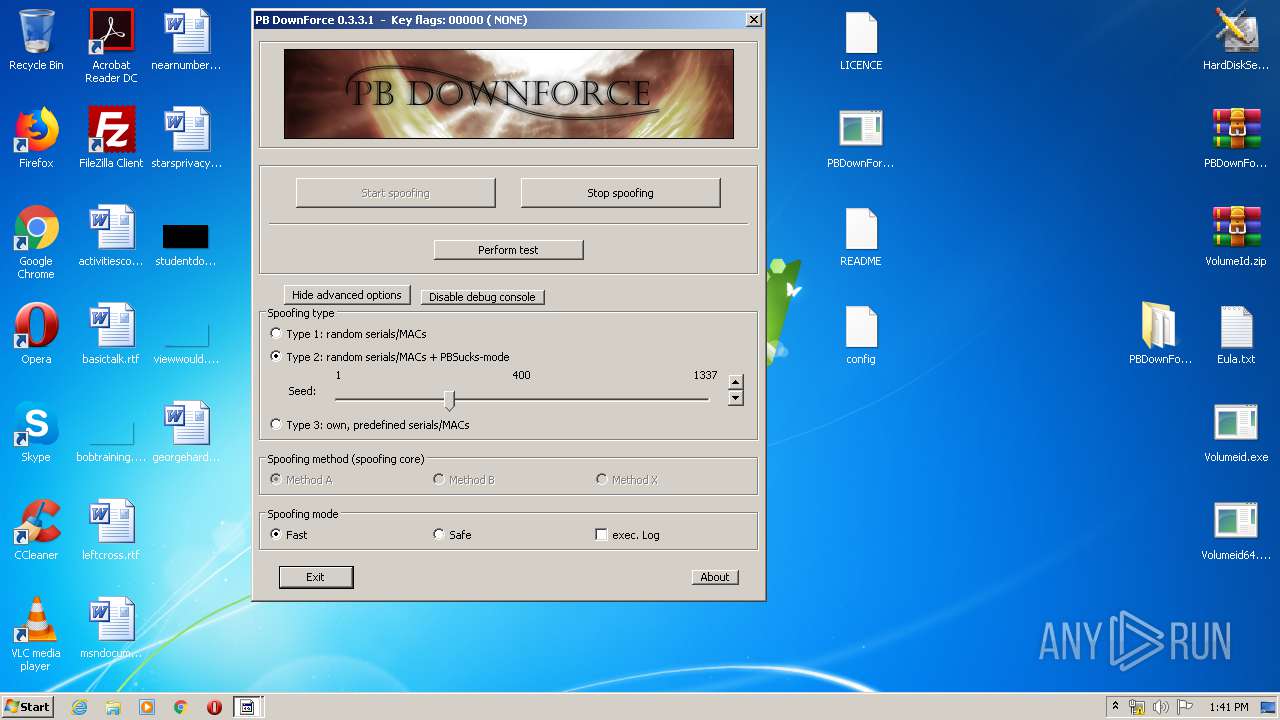Open the PBDownFo folder icon
The width and height of the screenshot is (1280, 720).
point(1160,334)
